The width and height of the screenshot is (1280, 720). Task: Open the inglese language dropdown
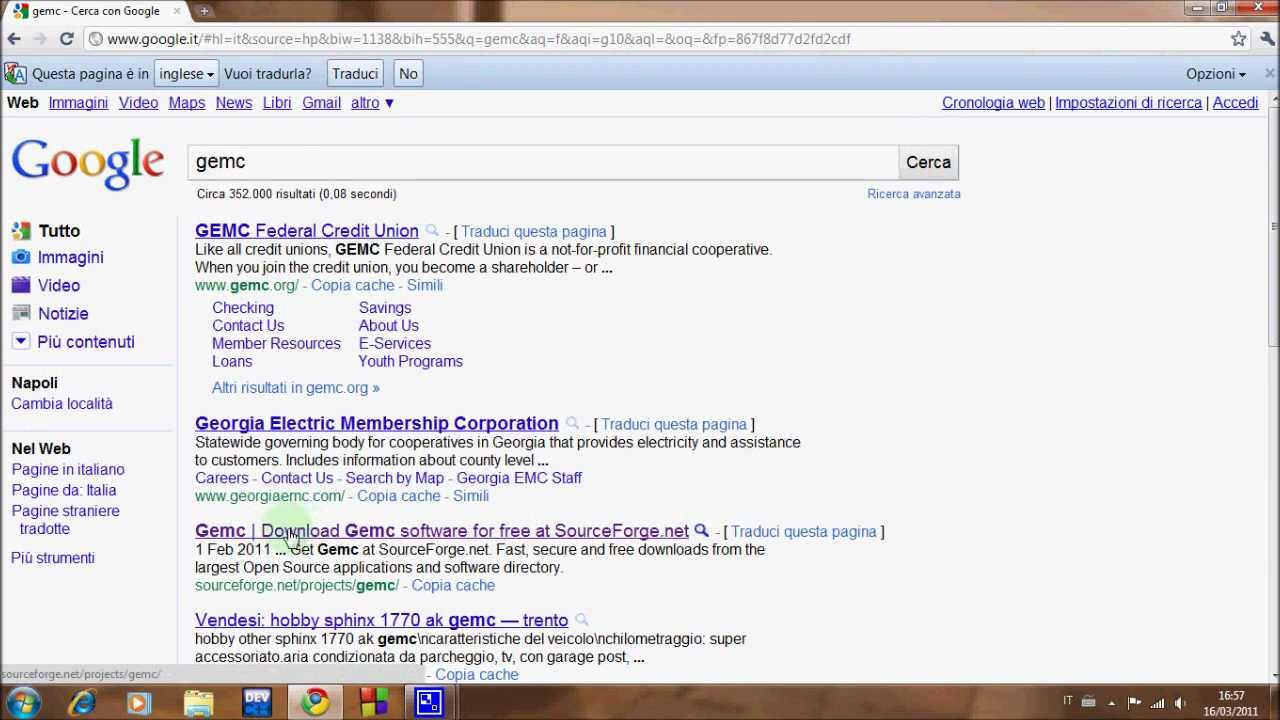(186, 74)
